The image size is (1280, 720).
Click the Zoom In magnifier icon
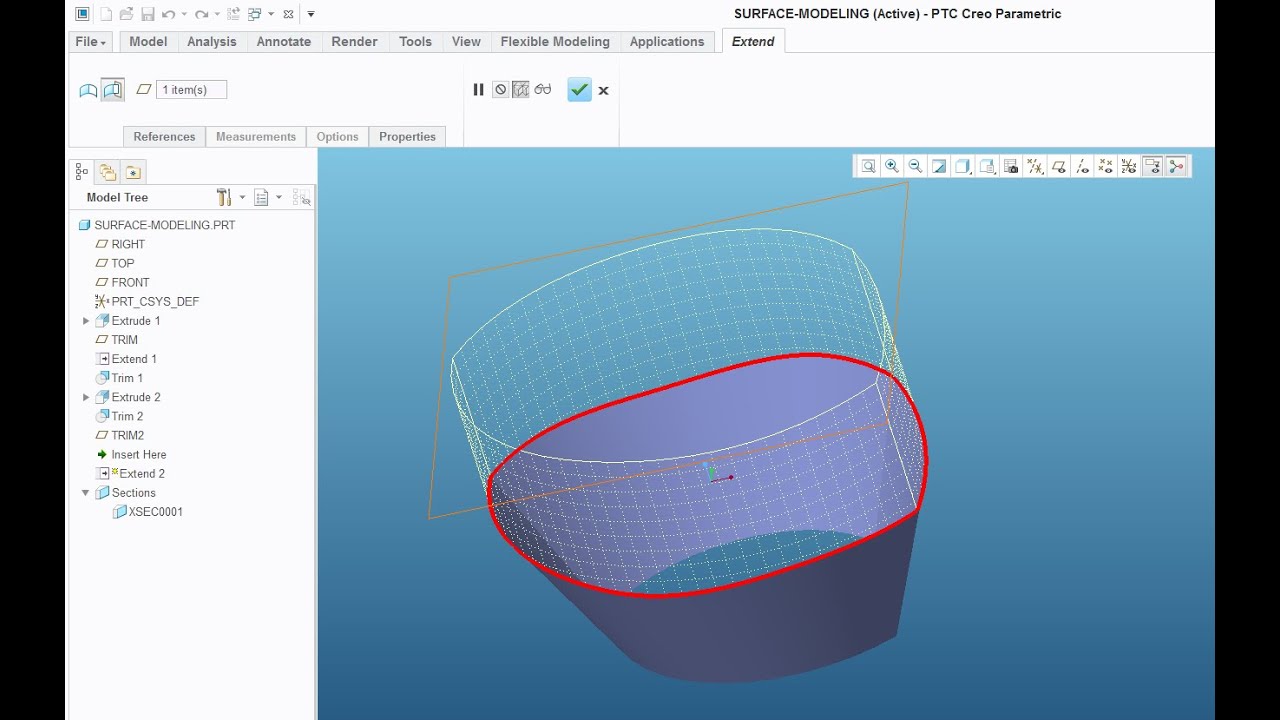click(x=891, y=167)
